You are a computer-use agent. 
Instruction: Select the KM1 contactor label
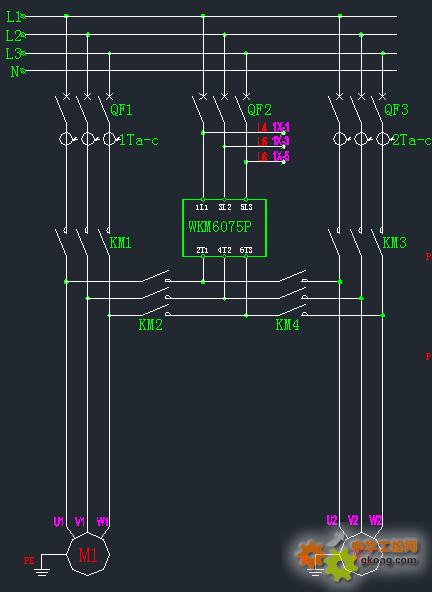[x=120, y=243]
